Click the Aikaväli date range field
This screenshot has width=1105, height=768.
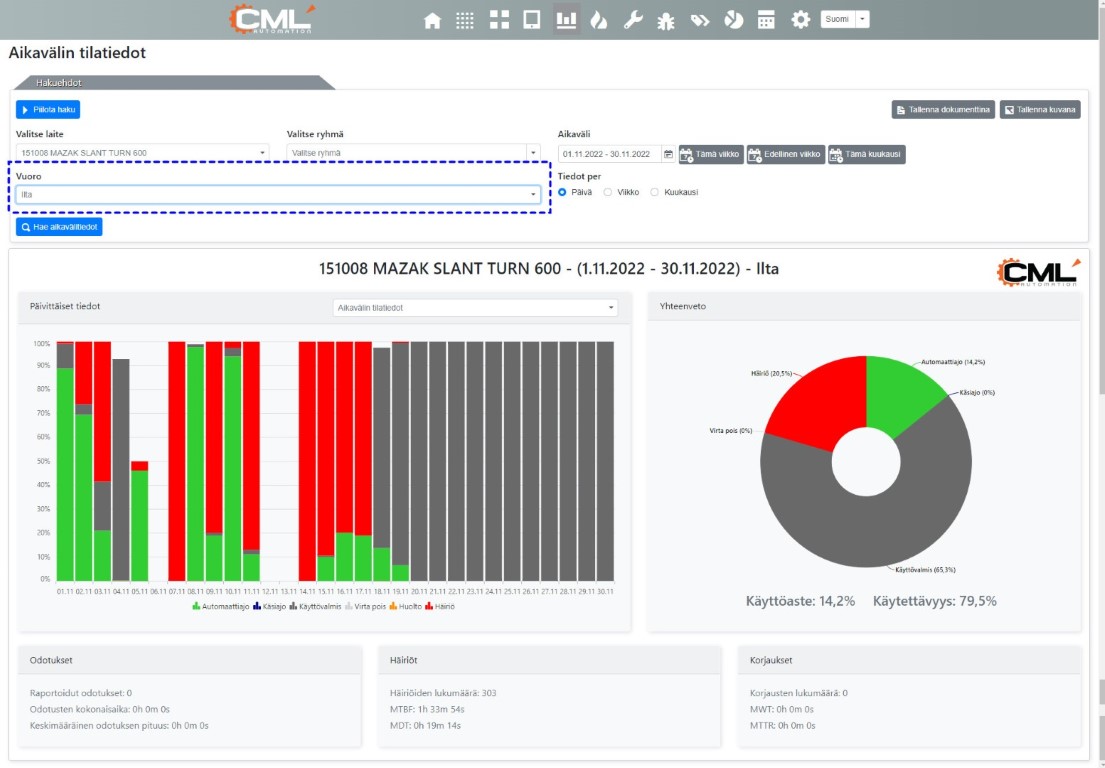pos(608,154)
